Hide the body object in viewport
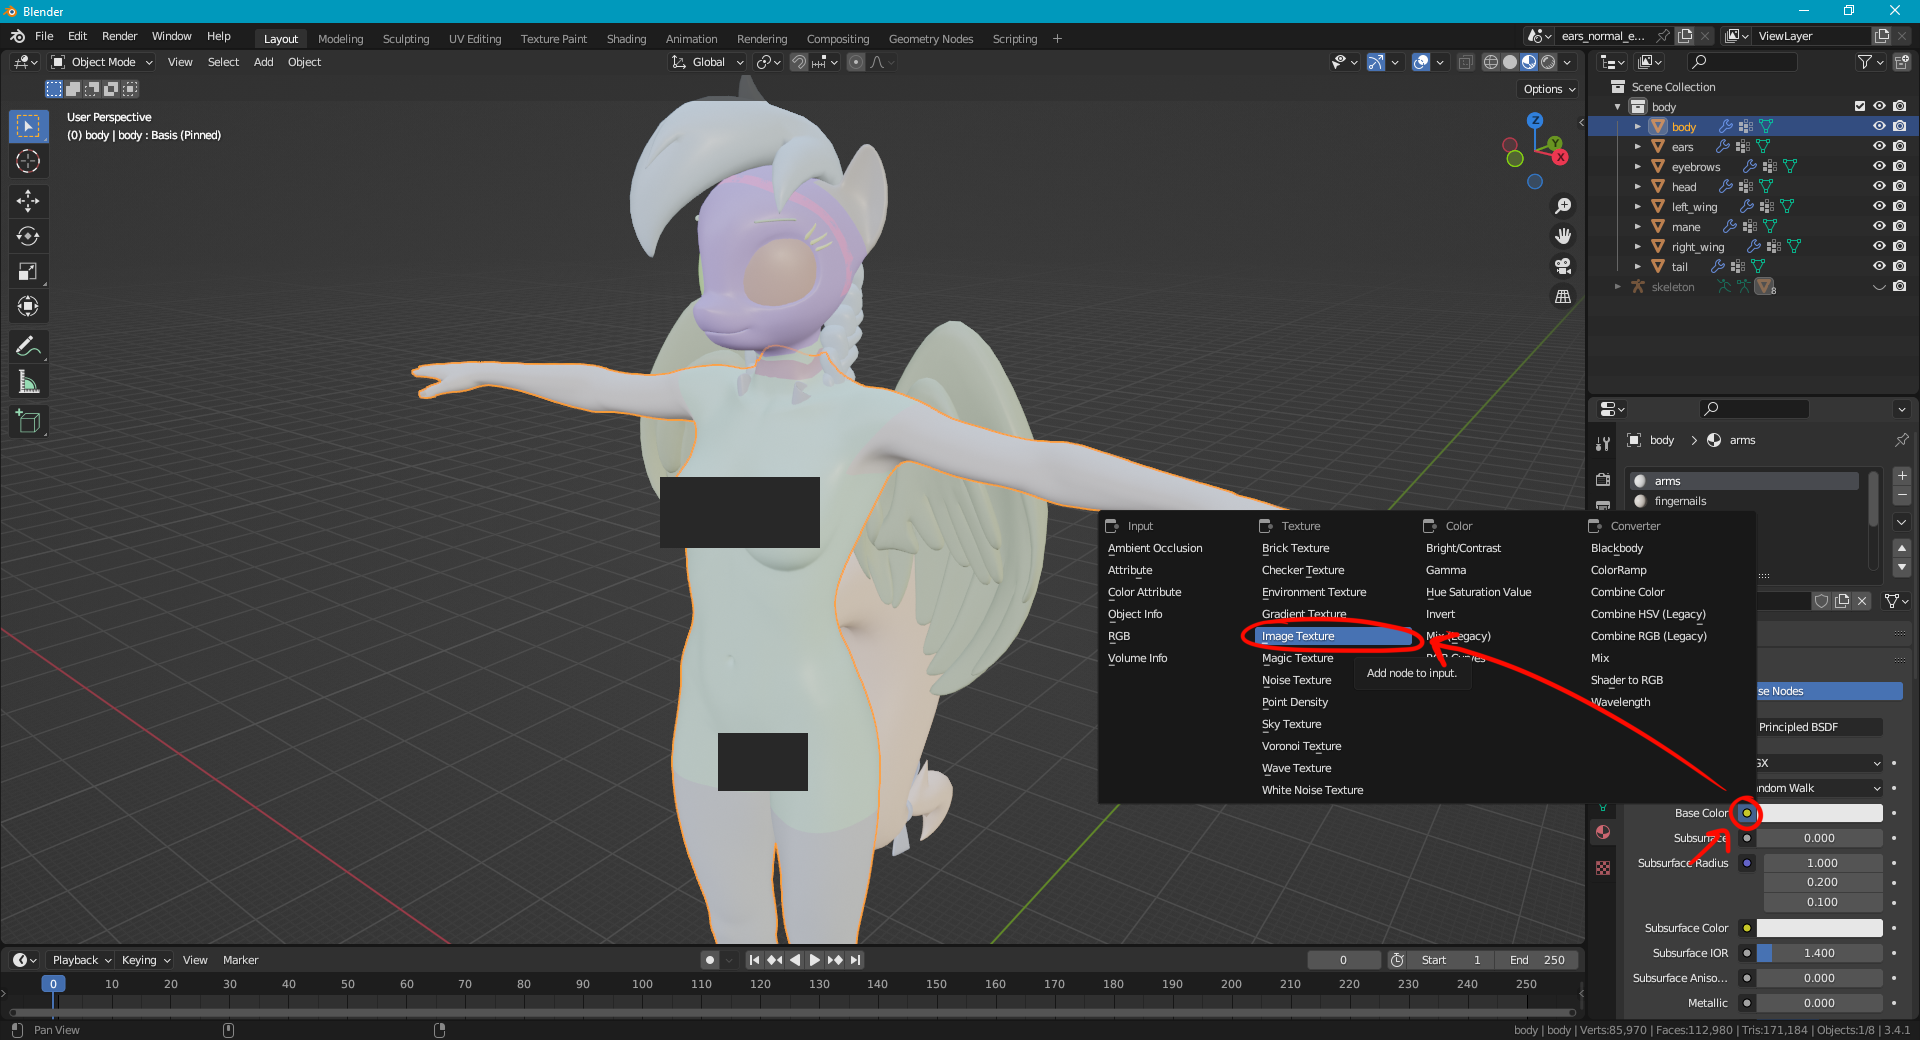The image size is (1920, 1040). (1879, 126)
